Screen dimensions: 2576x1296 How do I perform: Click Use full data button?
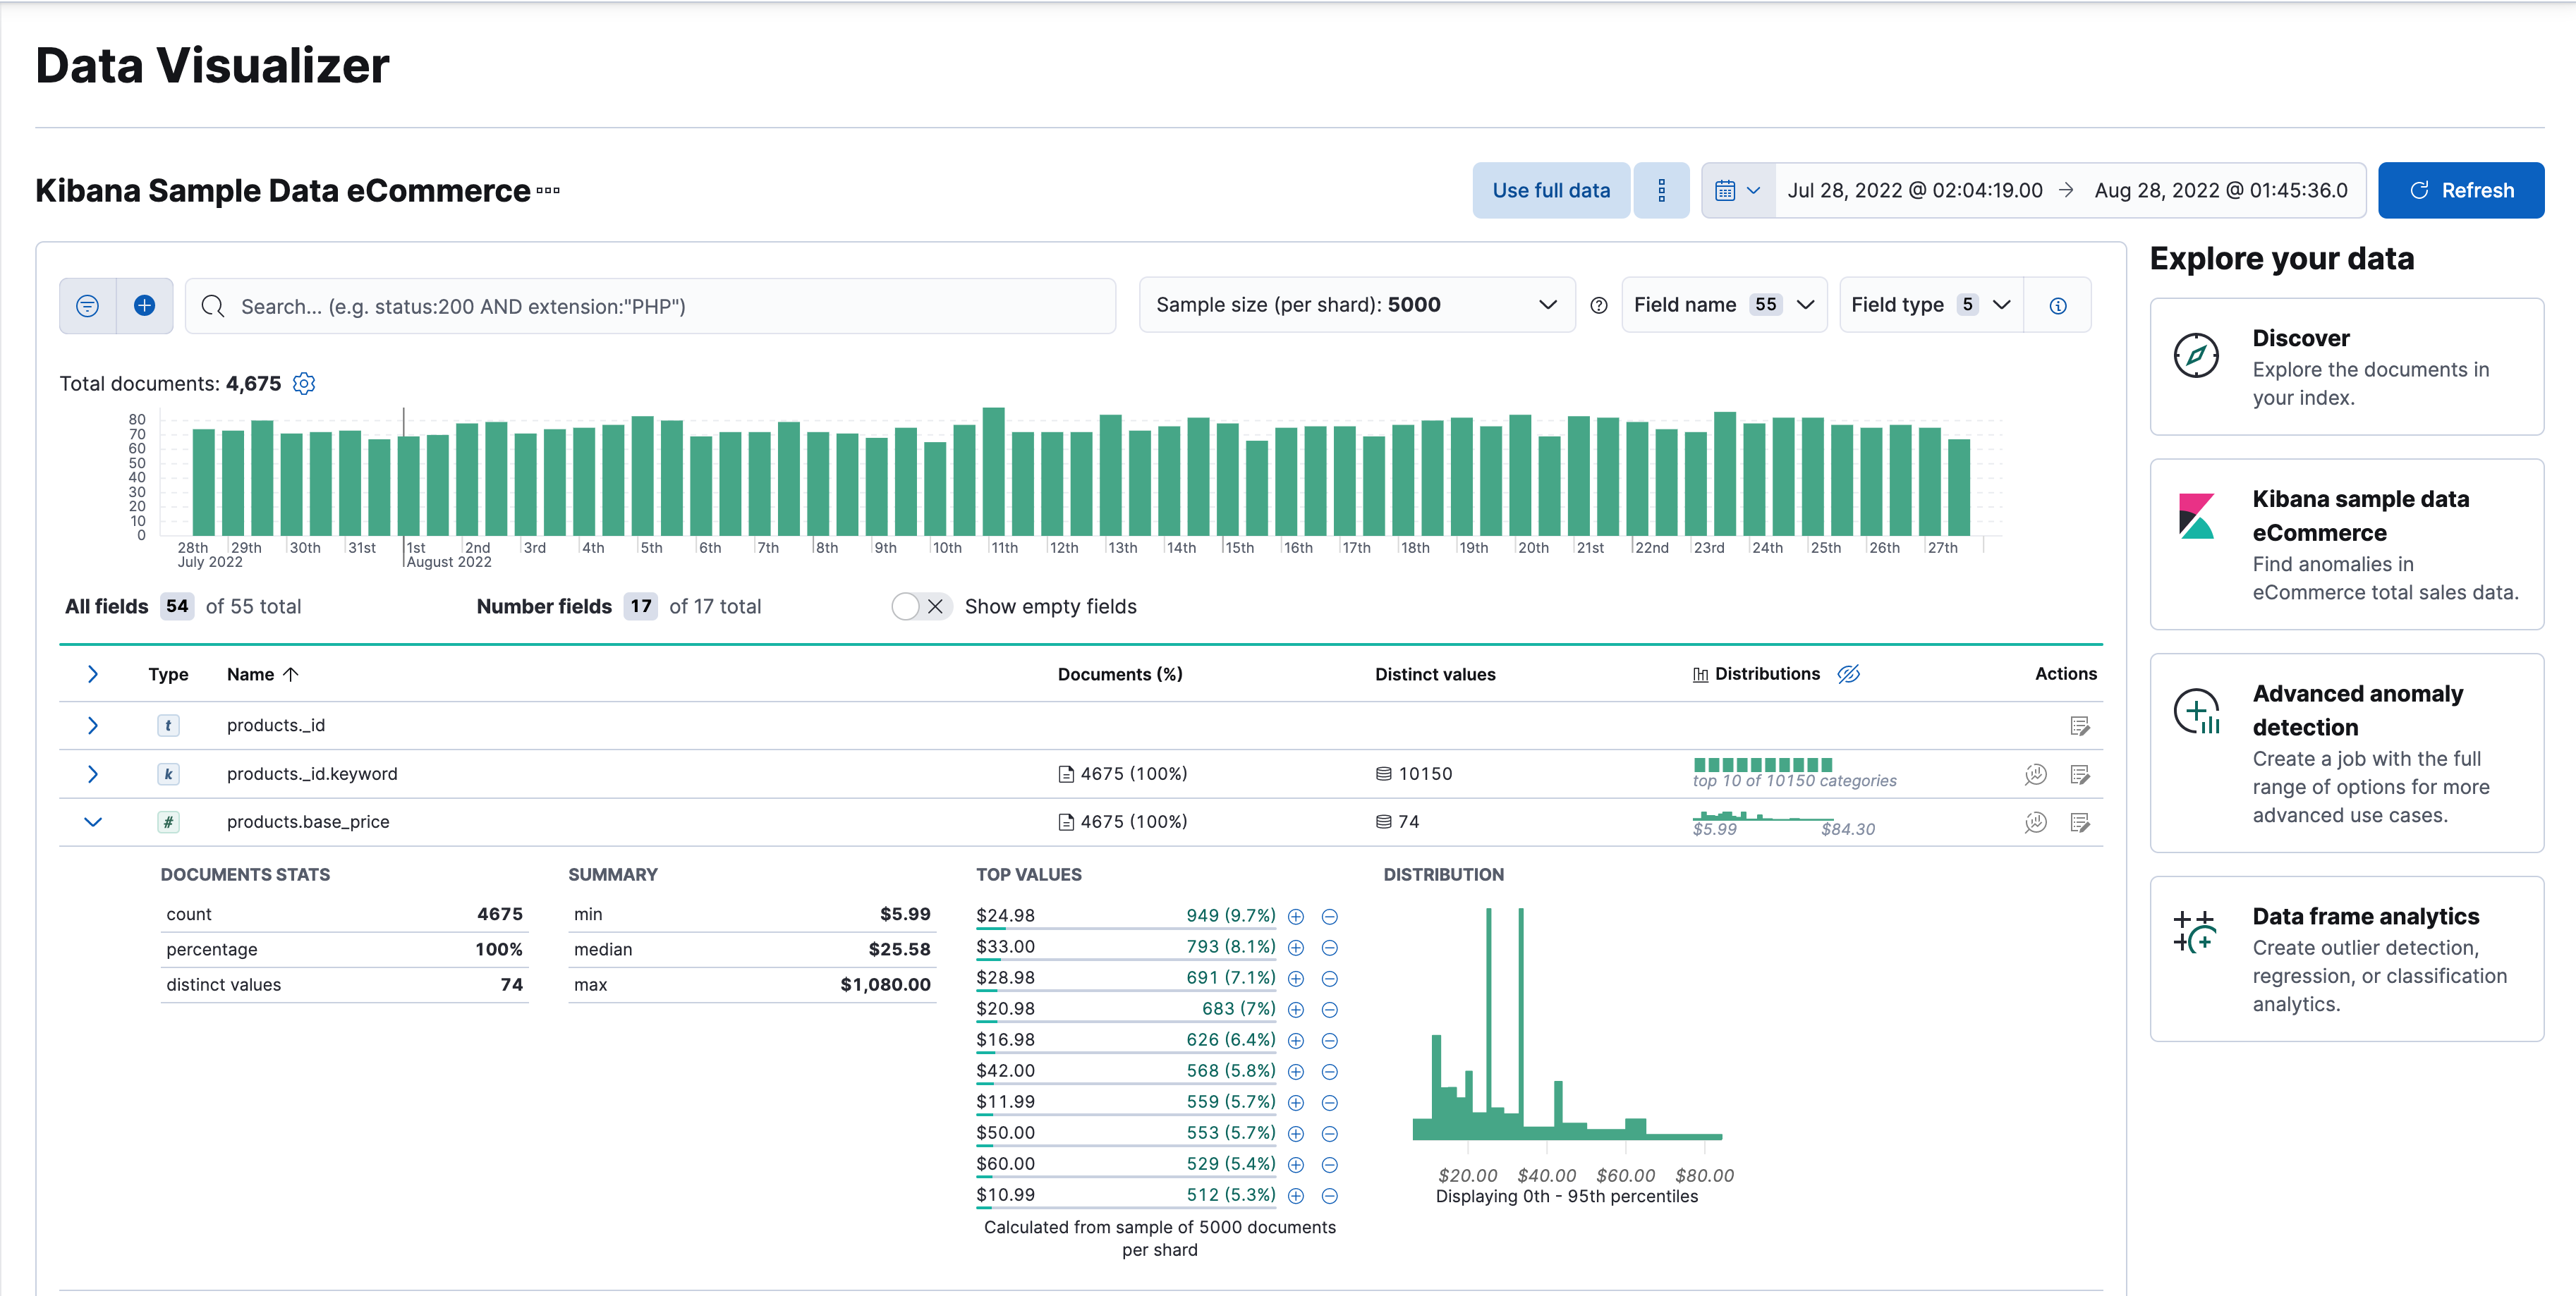(1550, 190)
